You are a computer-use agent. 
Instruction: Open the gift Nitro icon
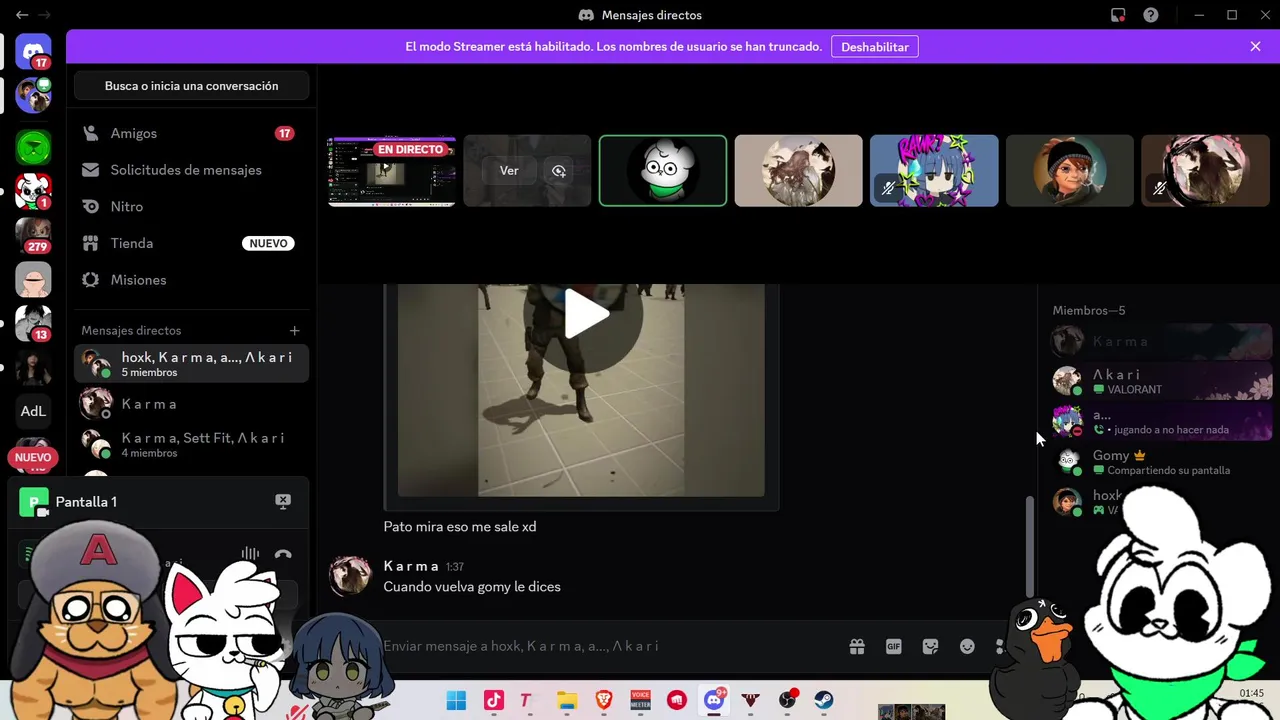click(x=857, y=647)
